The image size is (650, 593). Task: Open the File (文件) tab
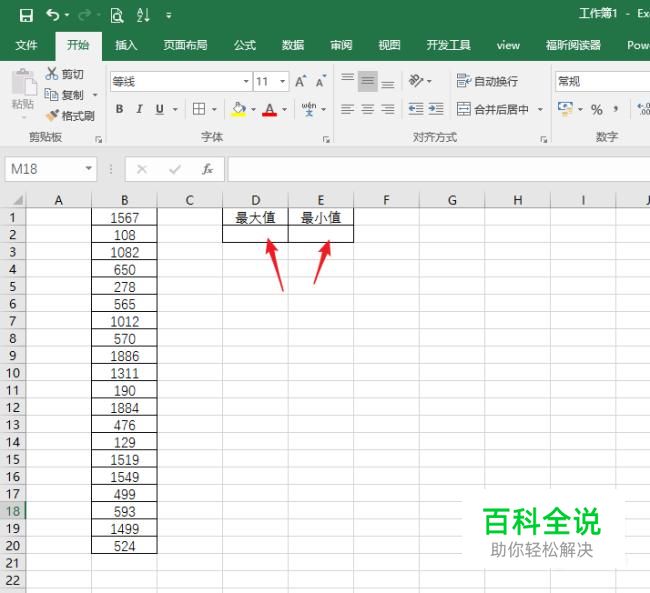click(x=26, y=45)
